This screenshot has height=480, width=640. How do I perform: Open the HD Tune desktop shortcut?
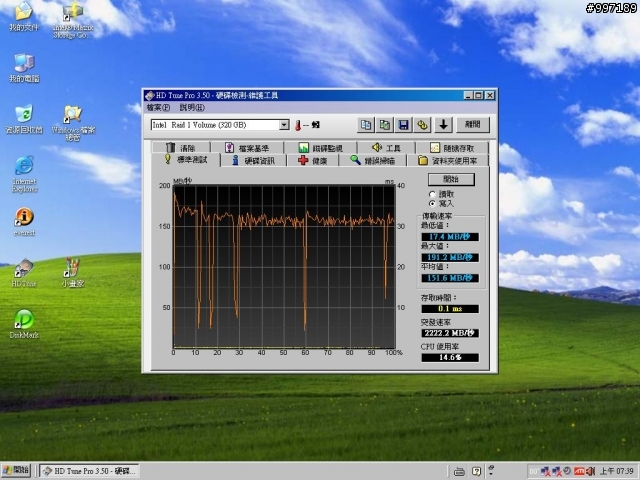click(24, 273)
